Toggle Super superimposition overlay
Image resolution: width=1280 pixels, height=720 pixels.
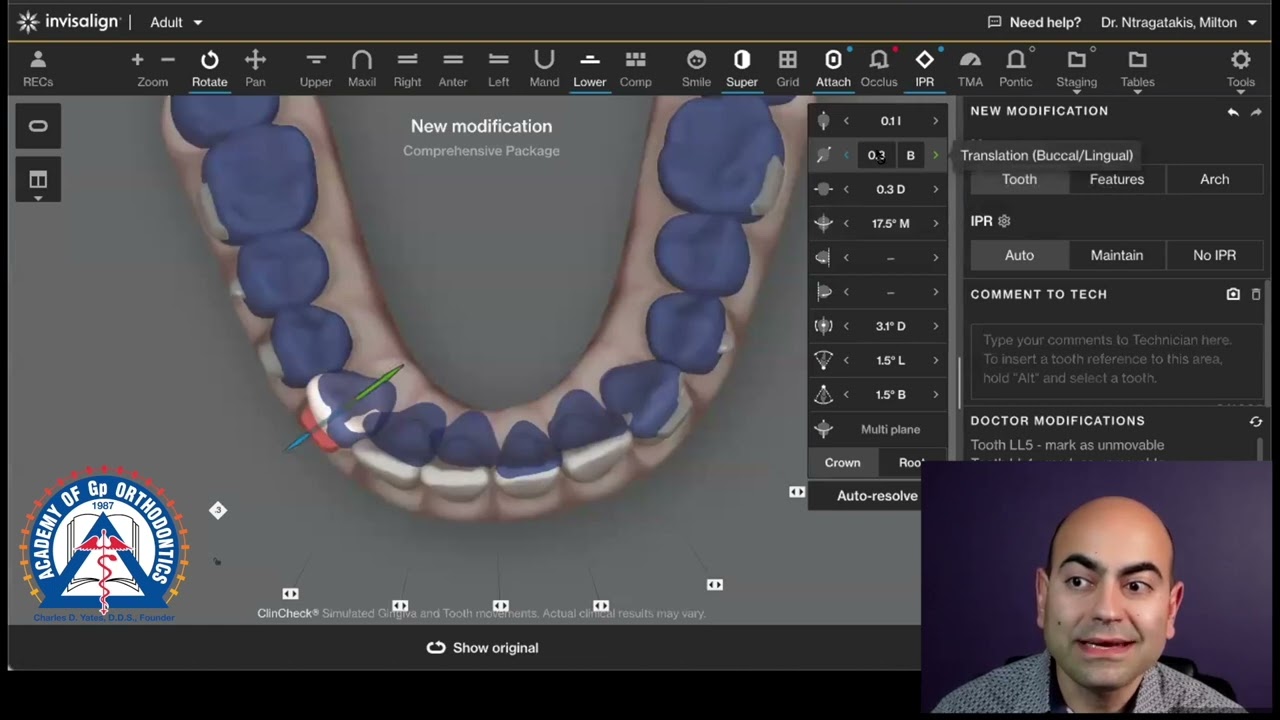(742, 69)
